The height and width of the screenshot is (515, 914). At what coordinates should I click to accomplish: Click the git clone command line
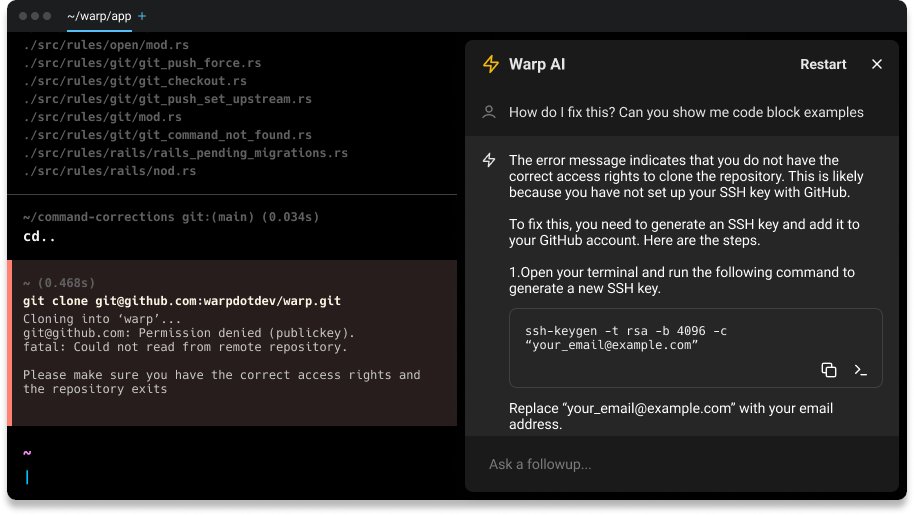coord(182,301)
